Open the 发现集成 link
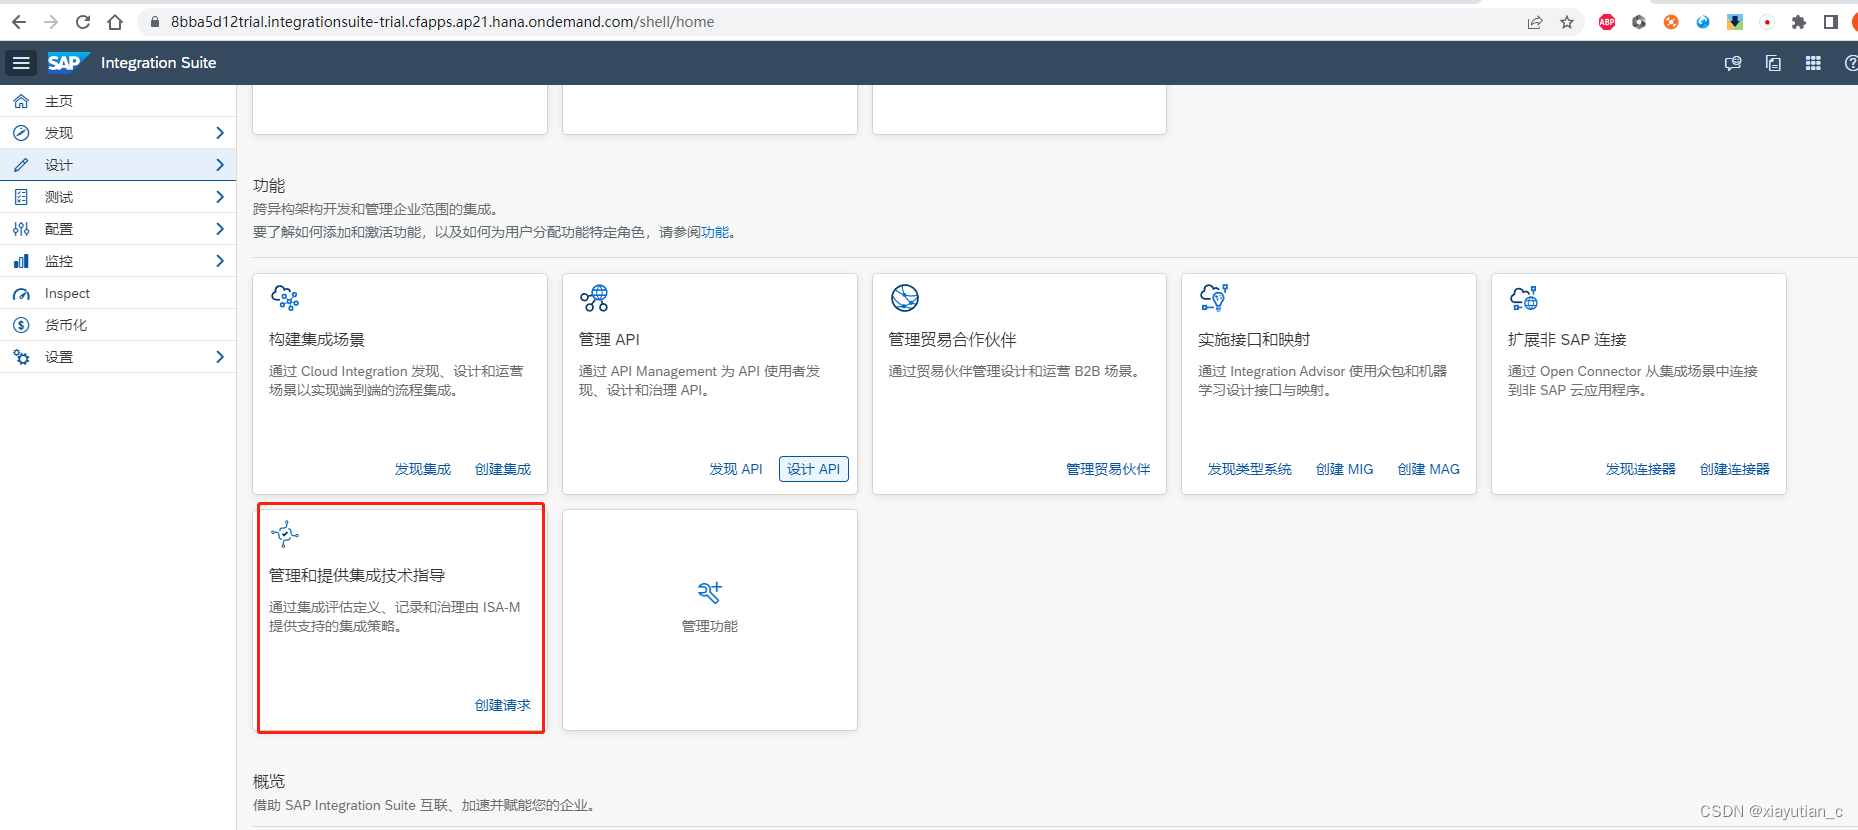 pyautogui.click(x=423, y=469)
